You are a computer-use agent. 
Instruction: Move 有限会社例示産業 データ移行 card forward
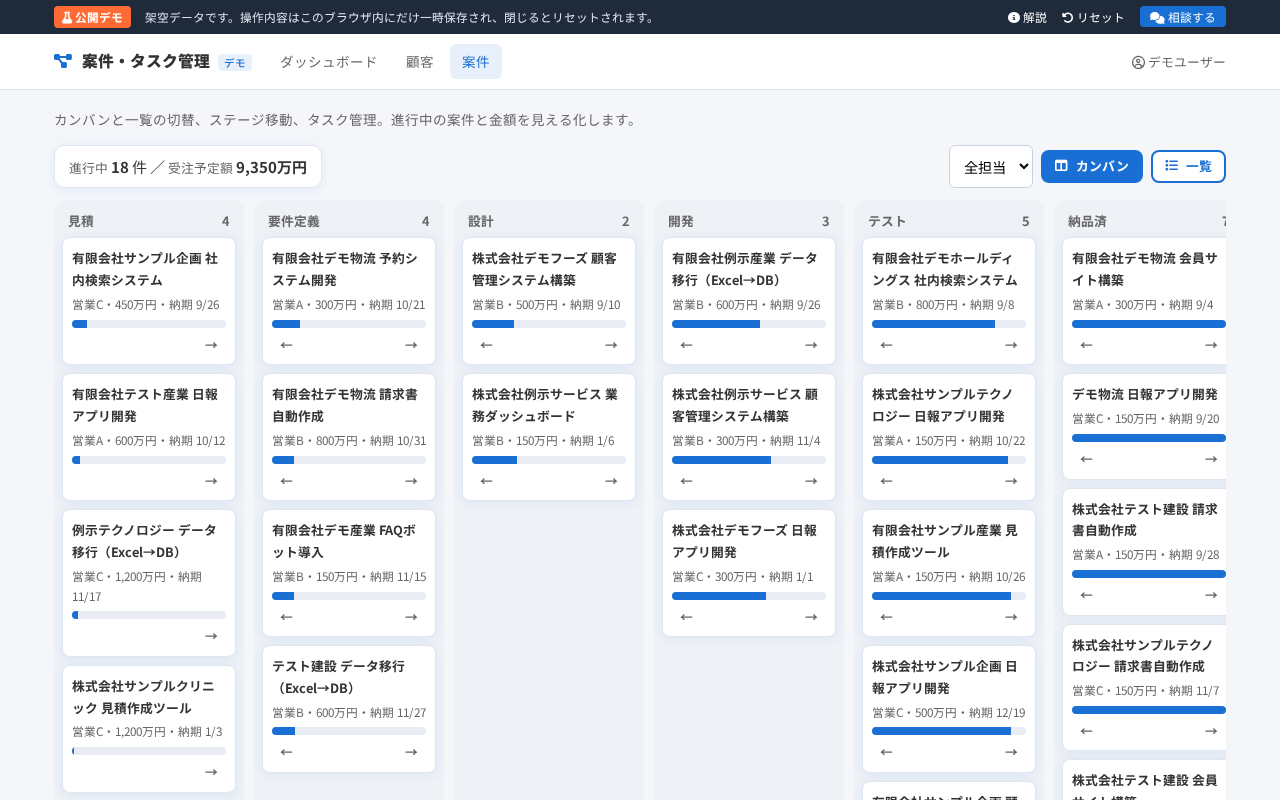[x=811, y=345]
